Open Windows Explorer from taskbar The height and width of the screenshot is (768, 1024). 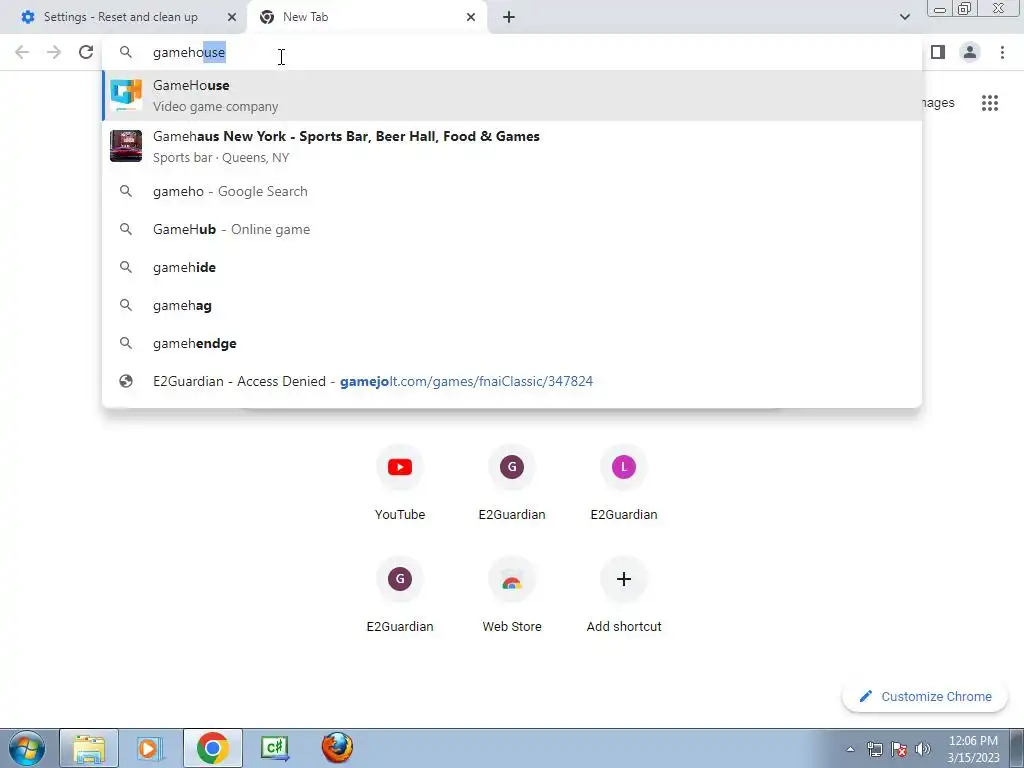point(89,748)
